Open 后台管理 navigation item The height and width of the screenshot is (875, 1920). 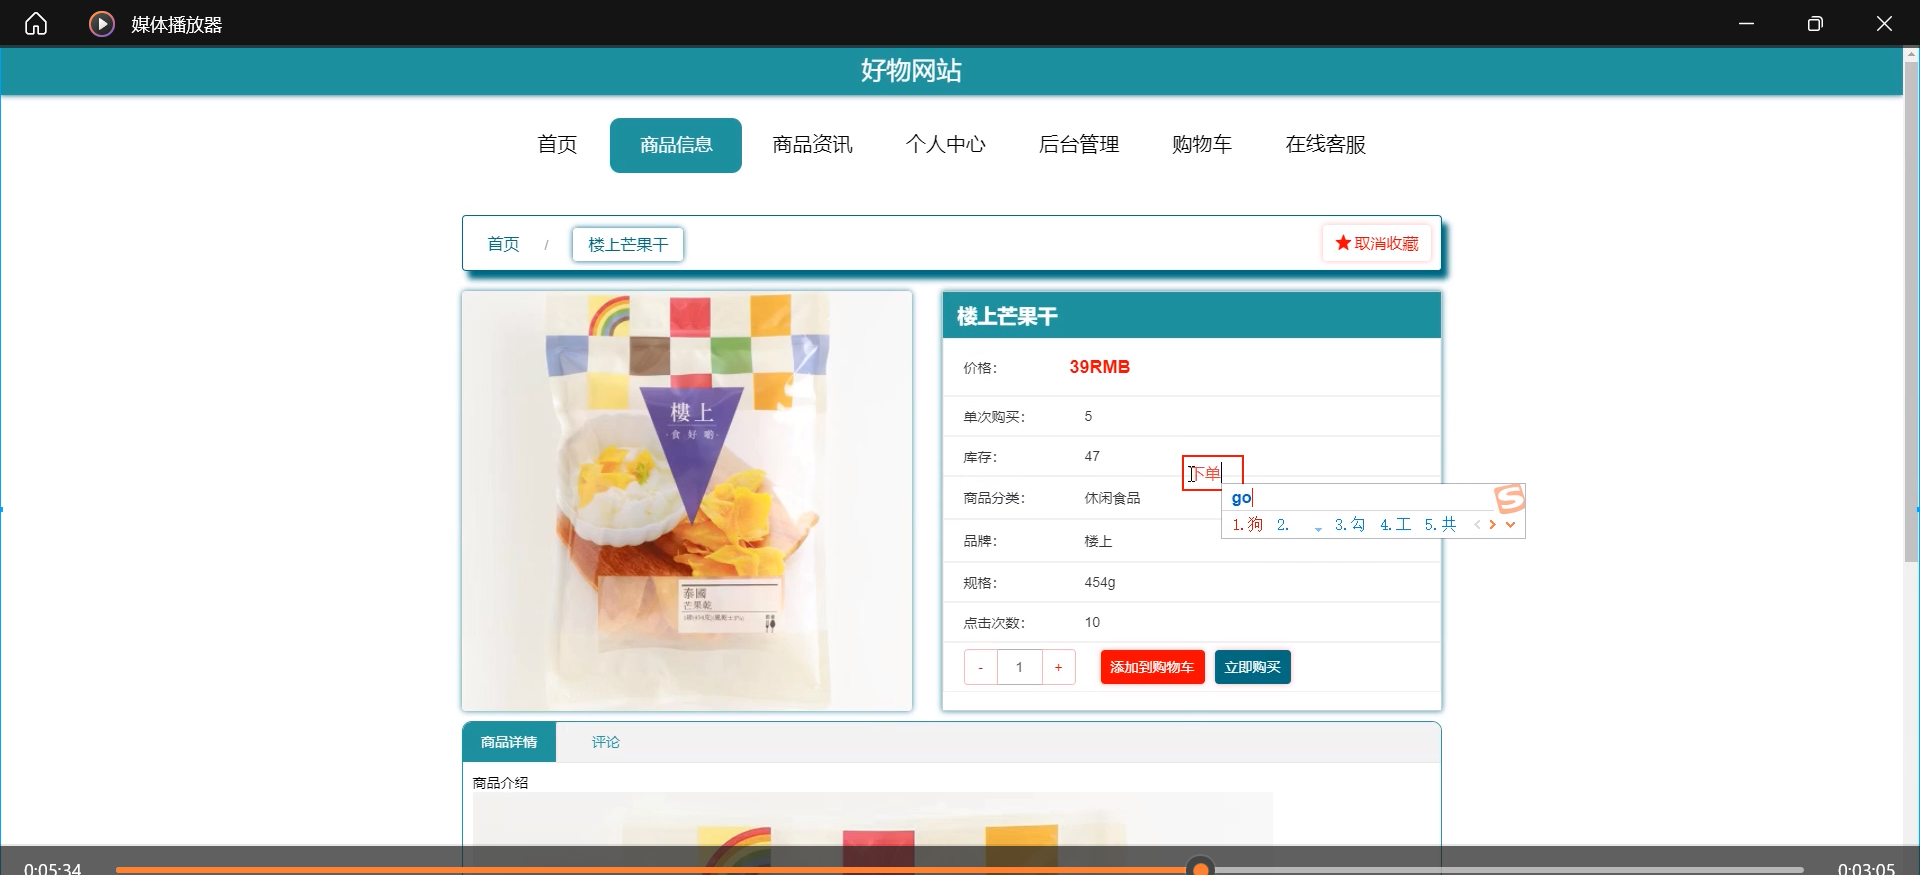tap(1079, 145)
